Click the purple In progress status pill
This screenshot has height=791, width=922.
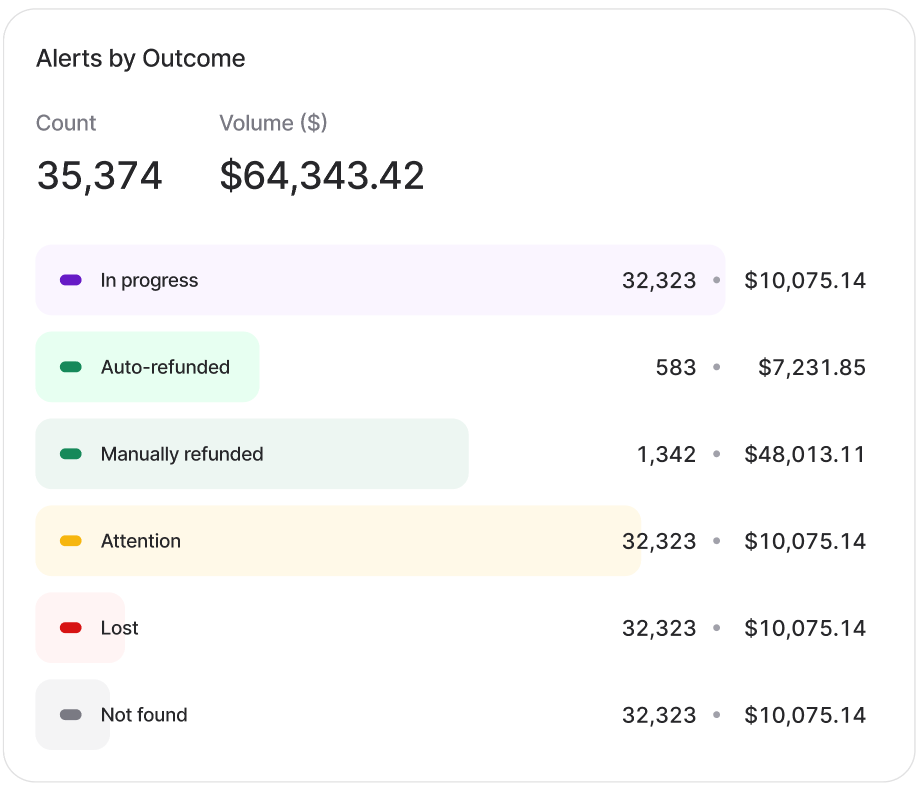71,280
